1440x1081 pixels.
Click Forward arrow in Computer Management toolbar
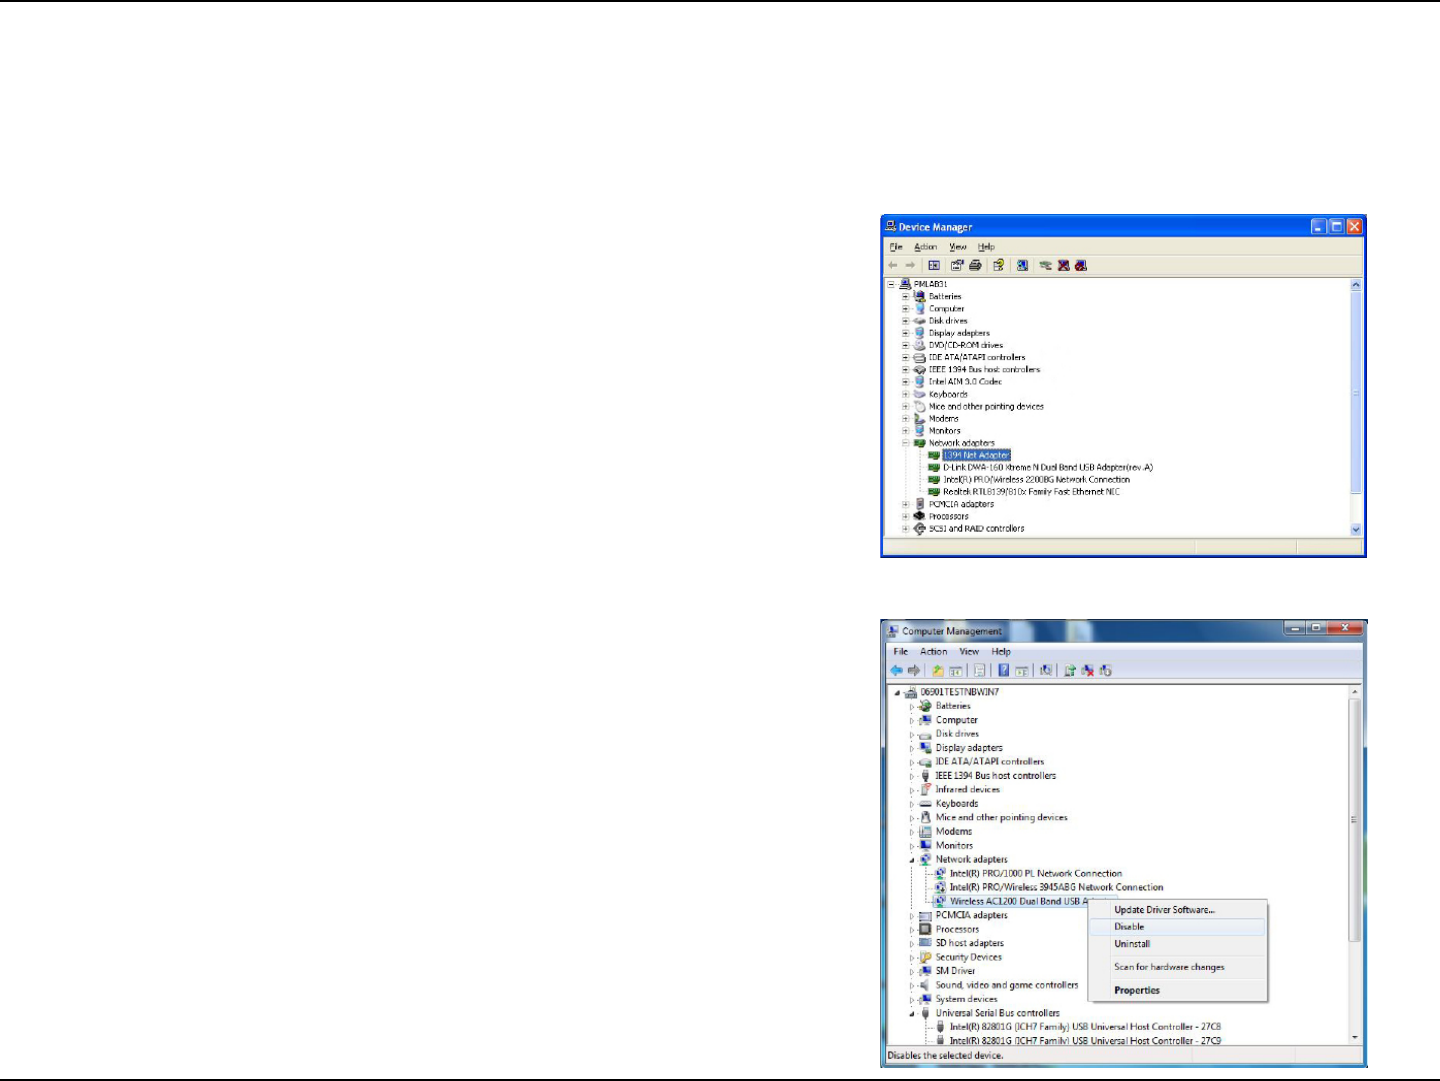[913, 671]
